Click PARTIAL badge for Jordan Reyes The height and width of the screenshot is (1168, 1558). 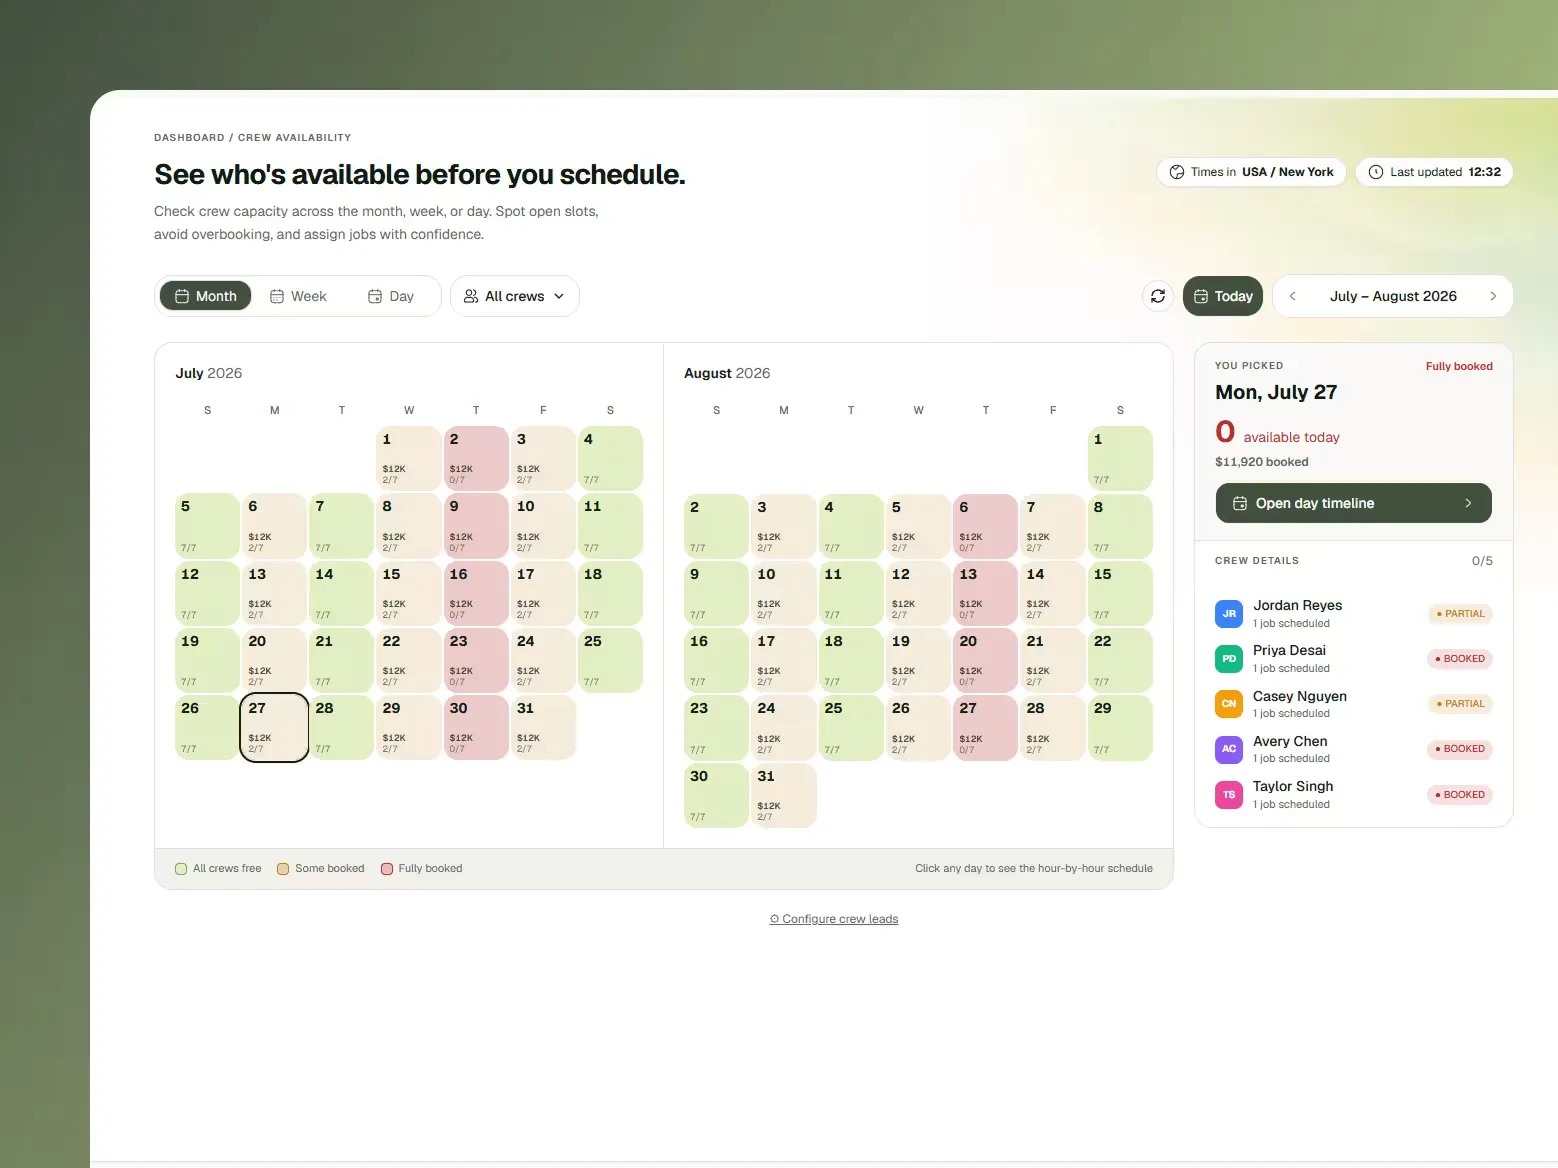(1460, 614)
